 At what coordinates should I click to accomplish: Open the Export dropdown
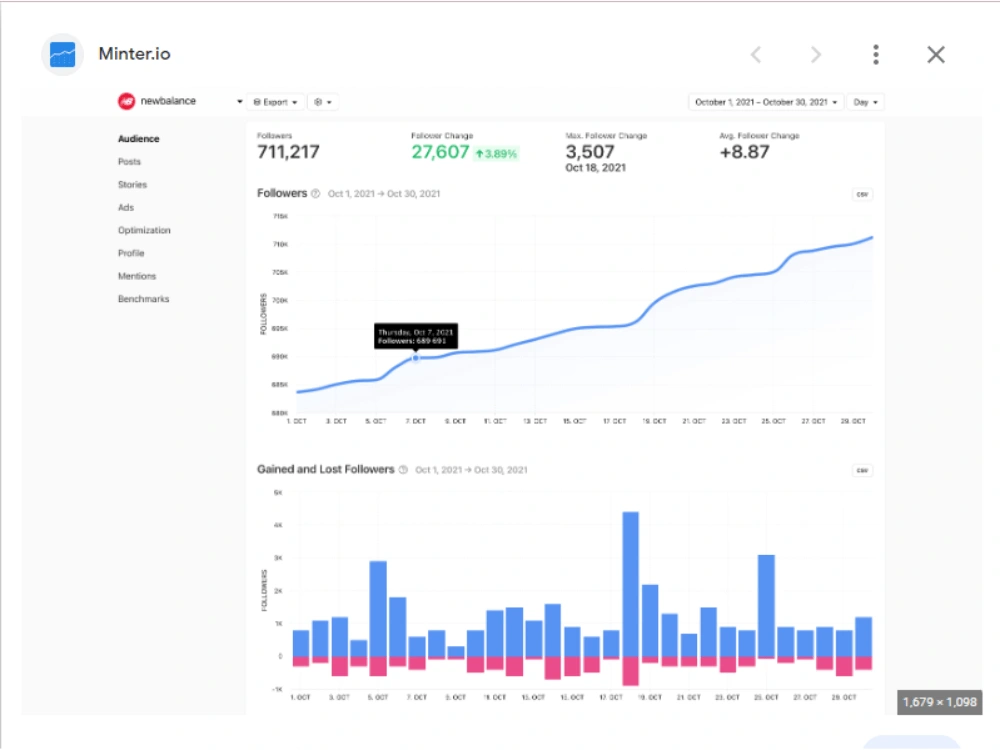click(276, 102)
